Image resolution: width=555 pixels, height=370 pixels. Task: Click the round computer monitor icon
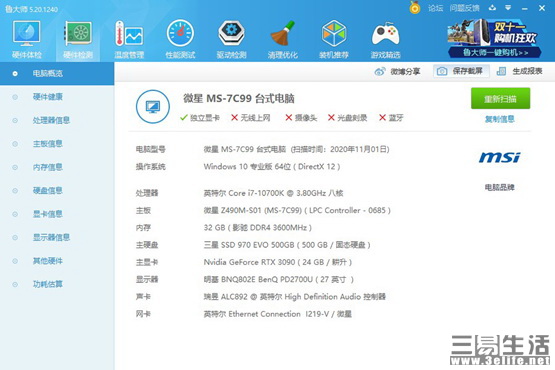[x=153, y=107]
